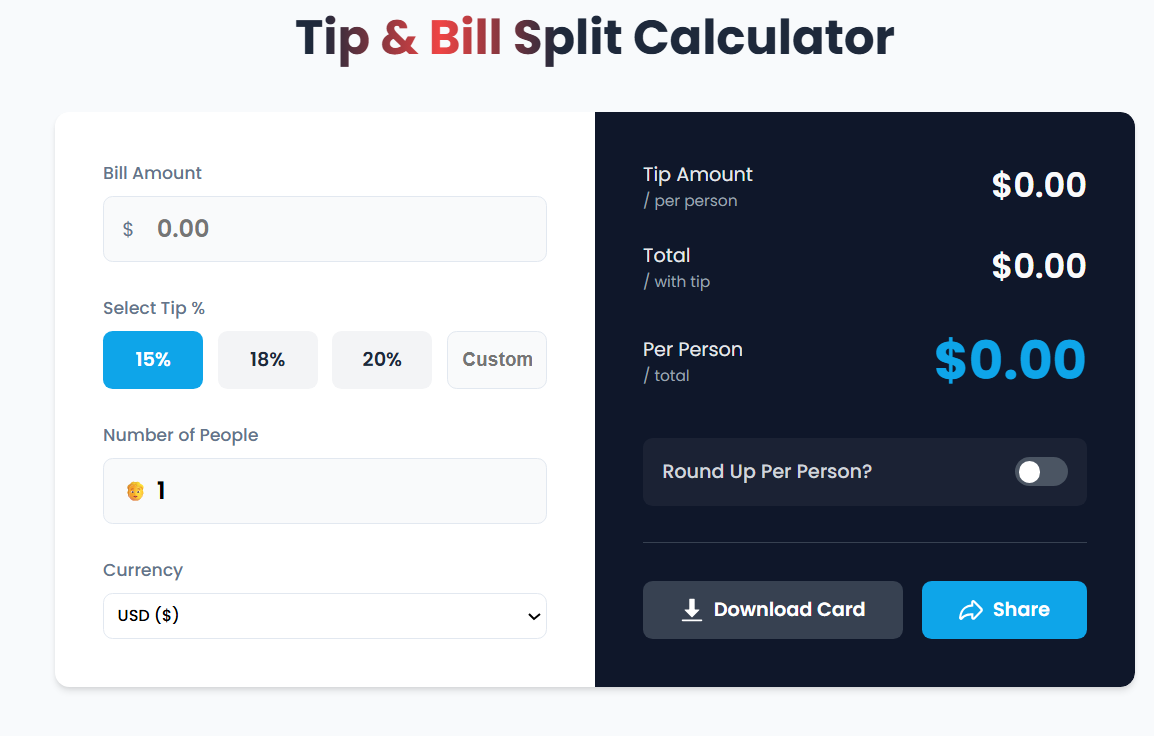Click the Select Tip % section label
The height and width of the screenshot is (736, 1154).
pyautogui.click(x=153, y=308)
